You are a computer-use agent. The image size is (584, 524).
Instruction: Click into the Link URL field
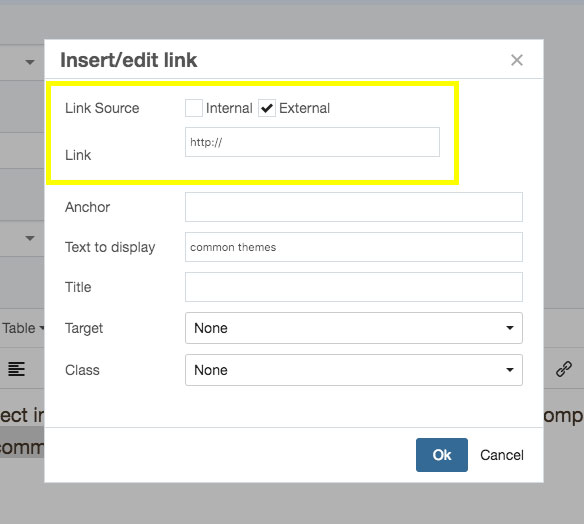[312, 142]
